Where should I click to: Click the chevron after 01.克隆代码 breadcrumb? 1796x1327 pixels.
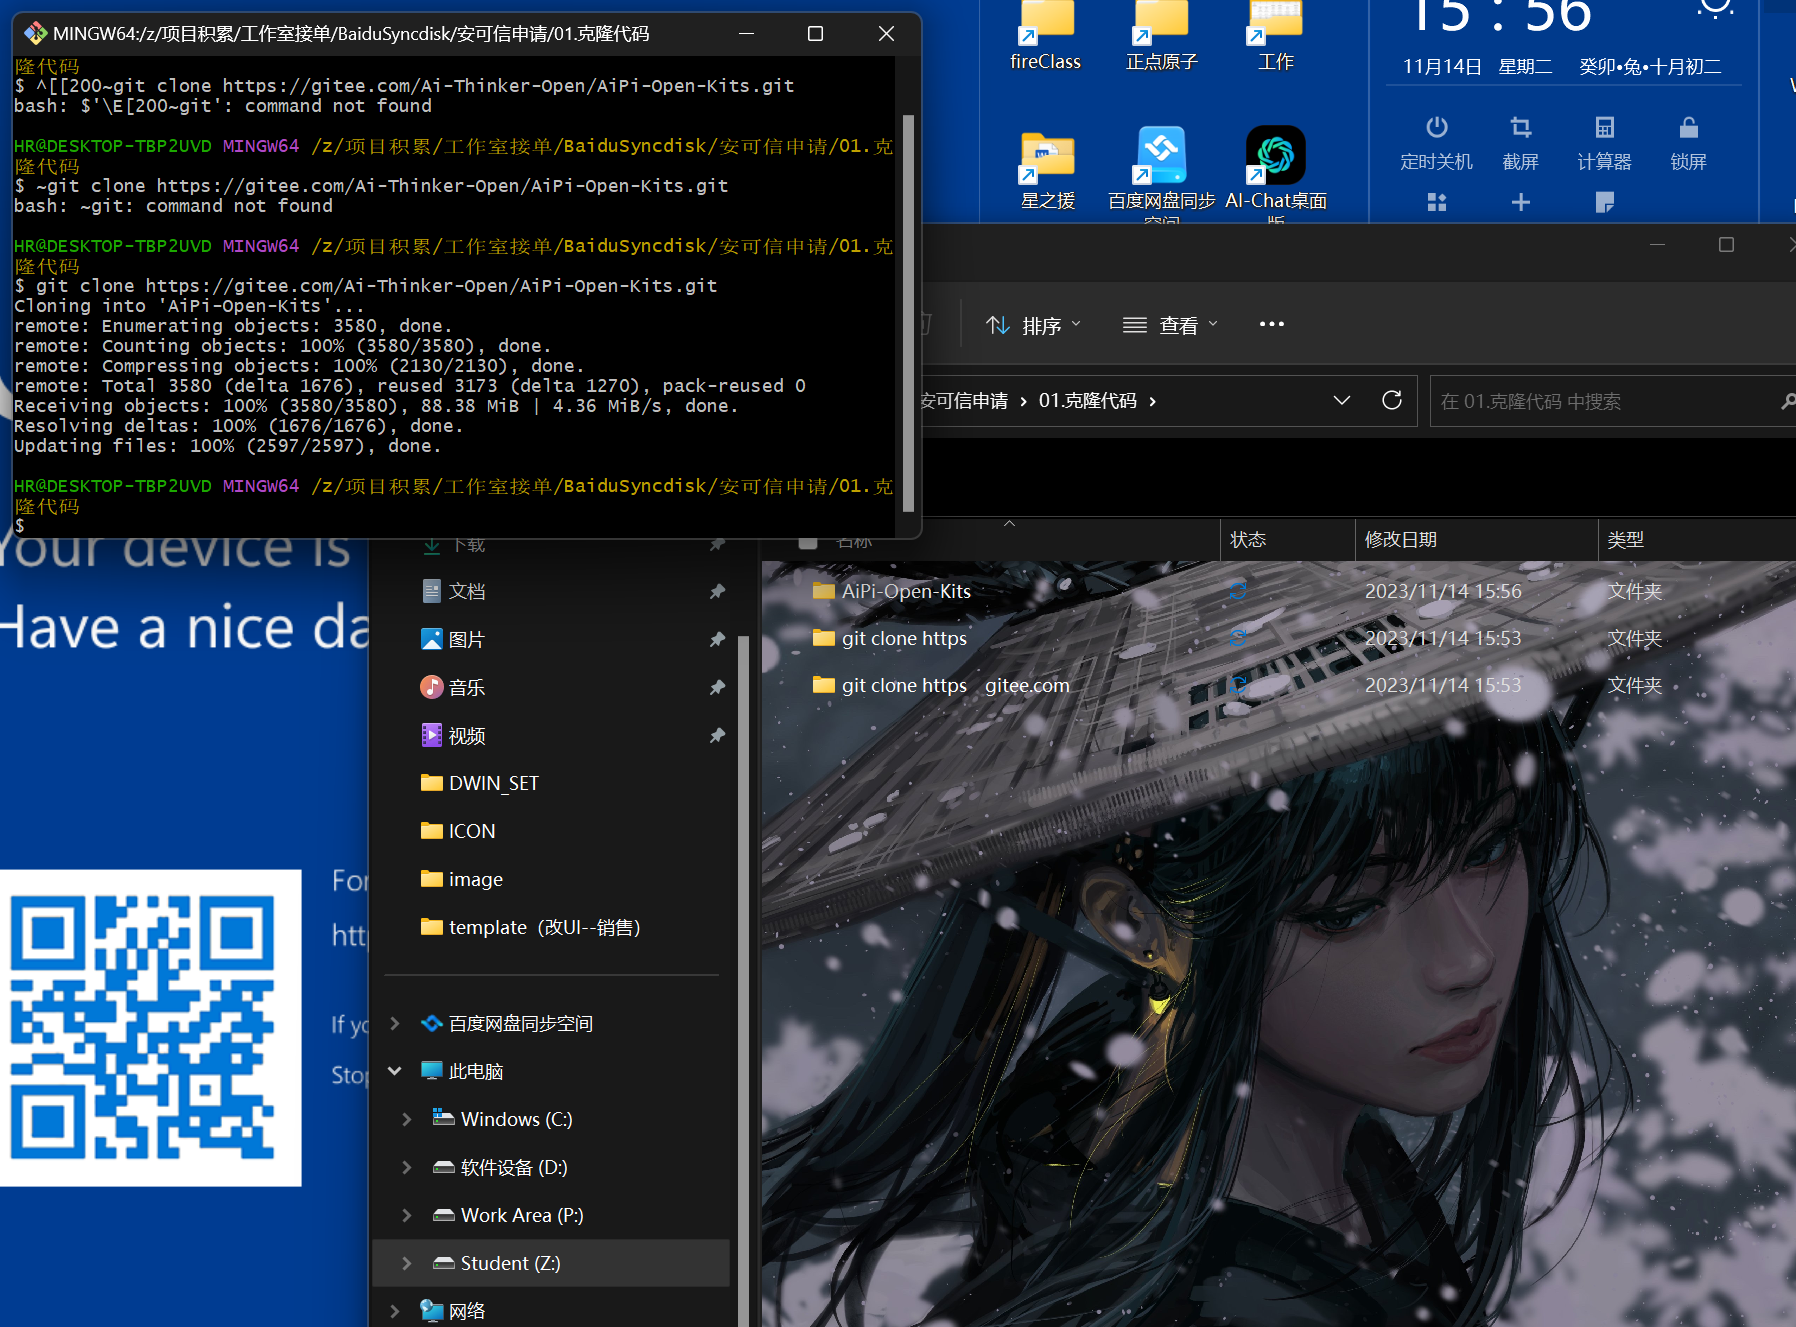(x=1153, y=401)
